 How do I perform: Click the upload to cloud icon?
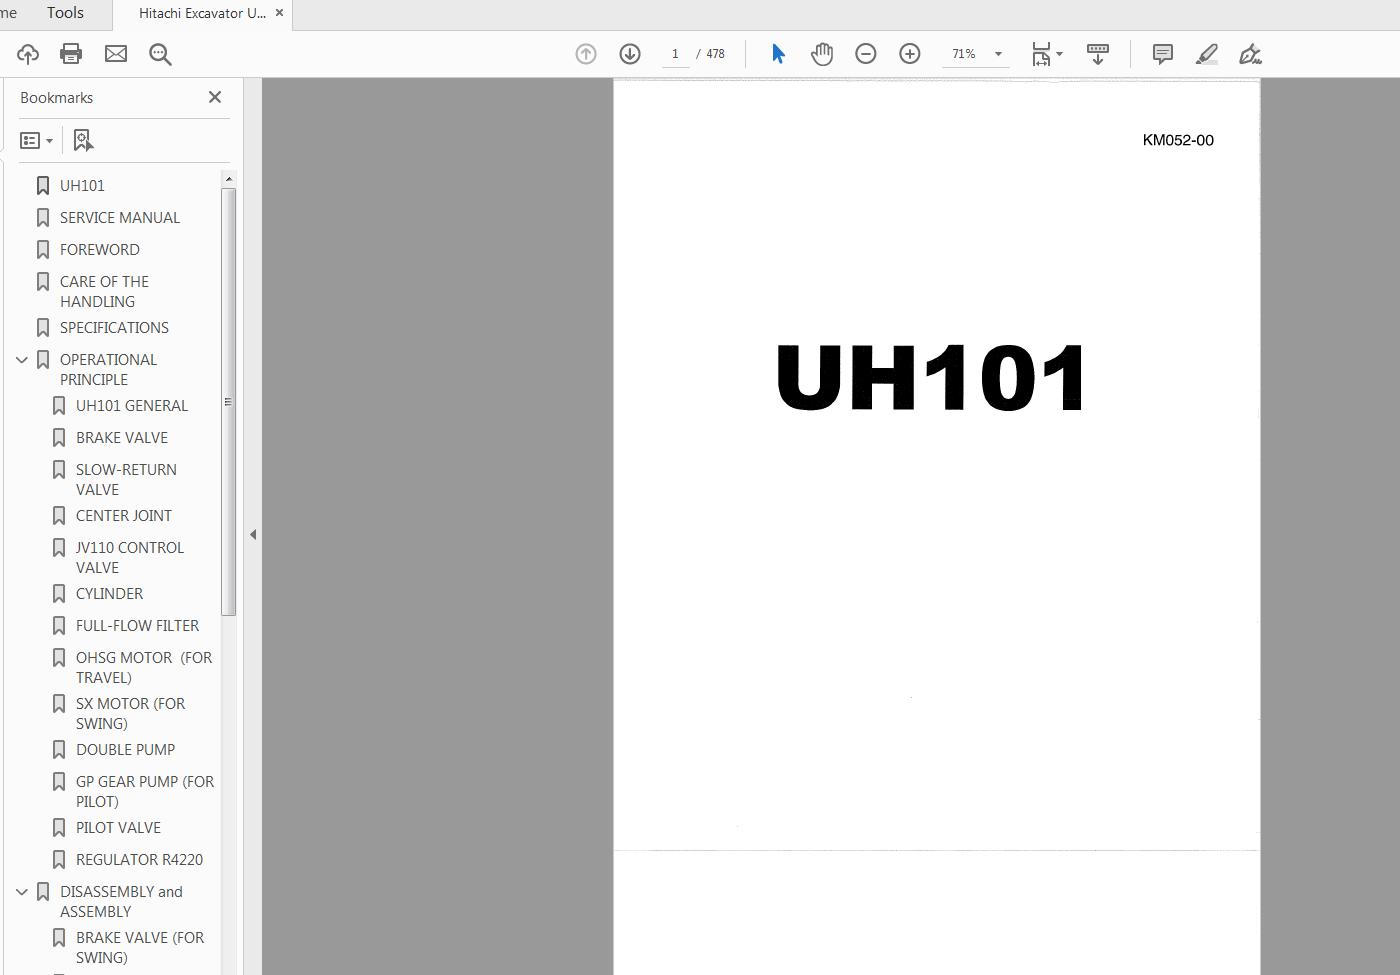pyautogui.click(x=28, y=54)
